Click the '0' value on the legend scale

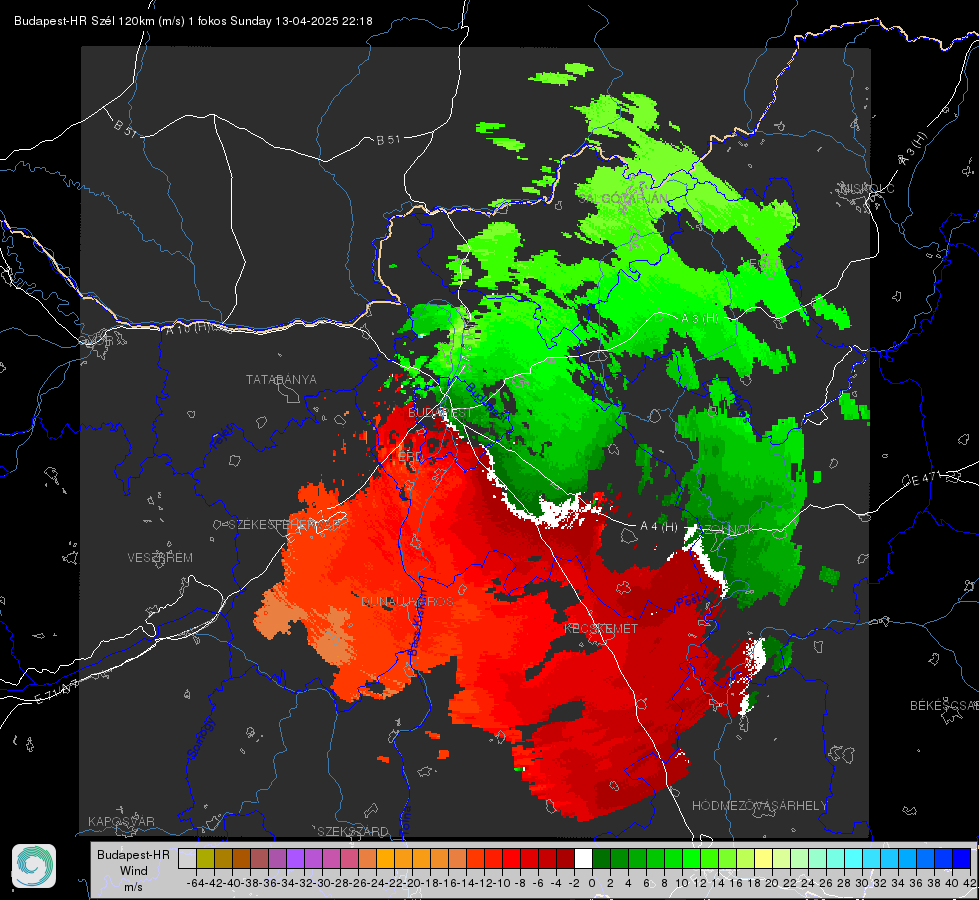[592, 883]
